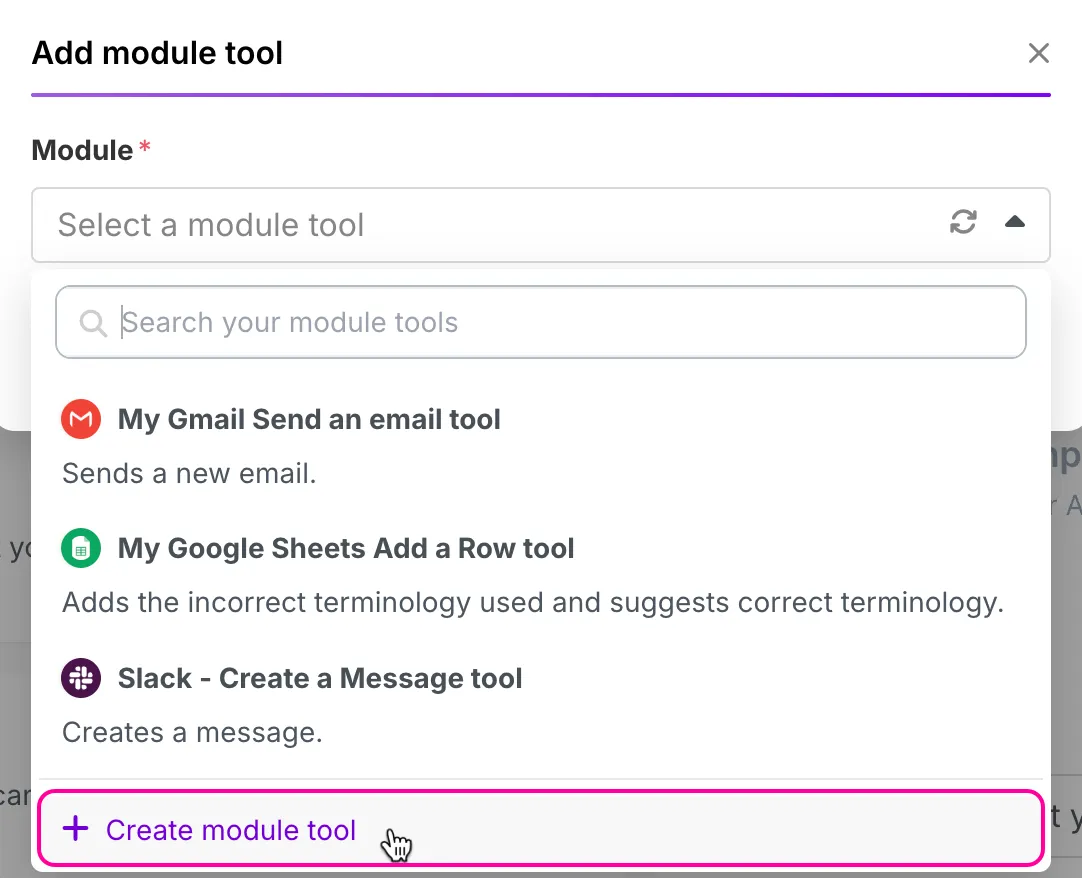Viewport: 1082px width, 878px height.
Task: Click the plus icon beside Create module tool
Action: pyautogui.click(x=75, y=828)
